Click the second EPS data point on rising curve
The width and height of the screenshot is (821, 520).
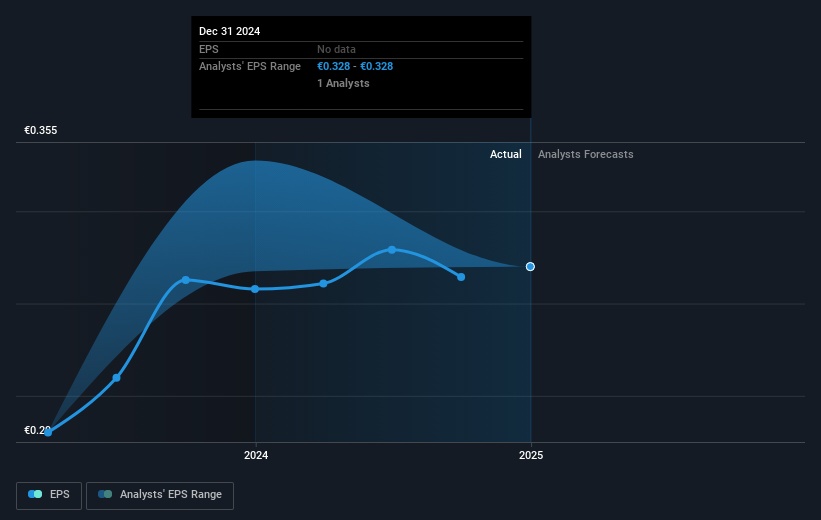(x=117, y=378)
